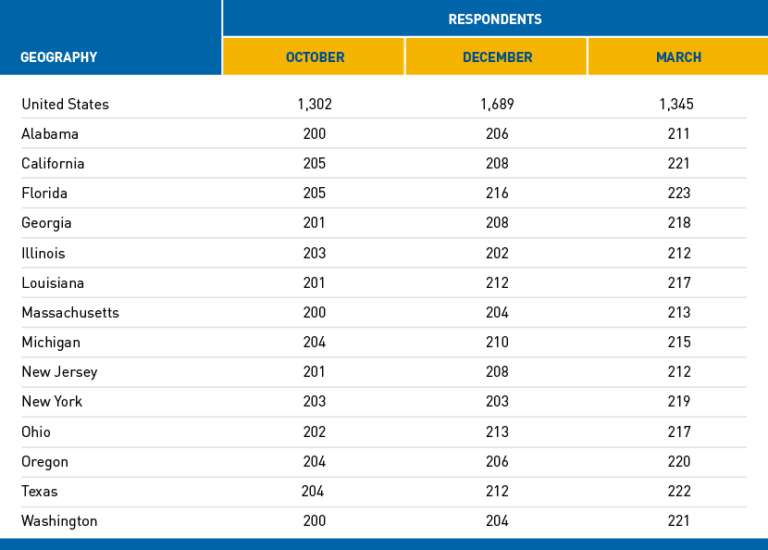Click the GEOGRAPHY column header

click(x=59, y=57)
